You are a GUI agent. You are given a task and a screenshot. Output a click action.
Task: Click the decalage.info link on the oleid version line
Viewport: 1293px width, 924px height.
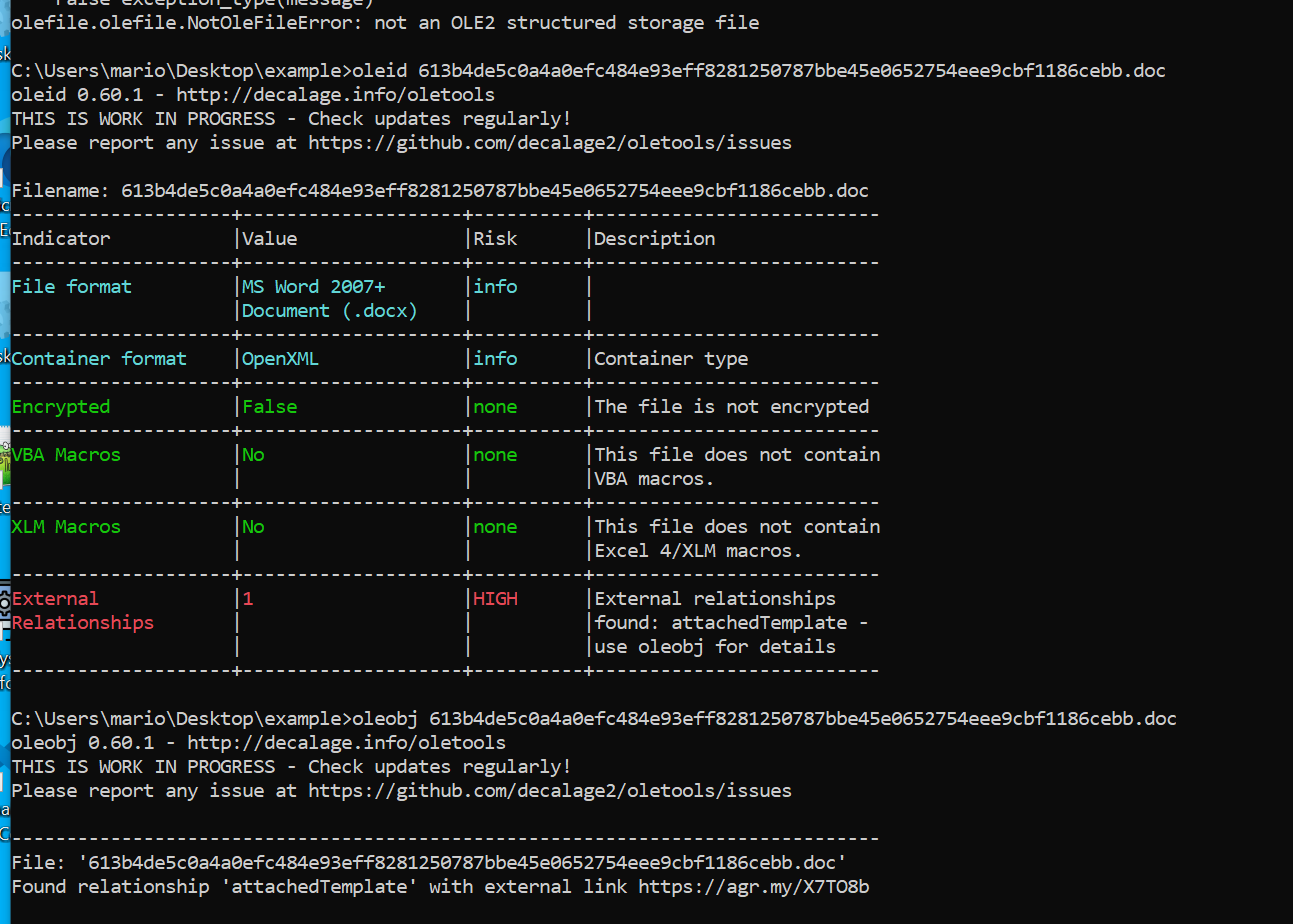[x=335, y=95]
